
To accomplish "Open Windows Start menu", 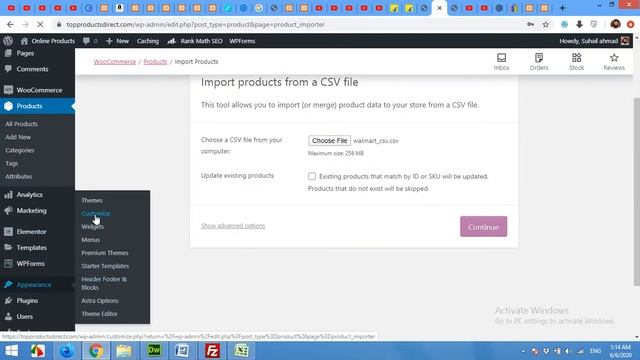I will click(x=11, y=351).
